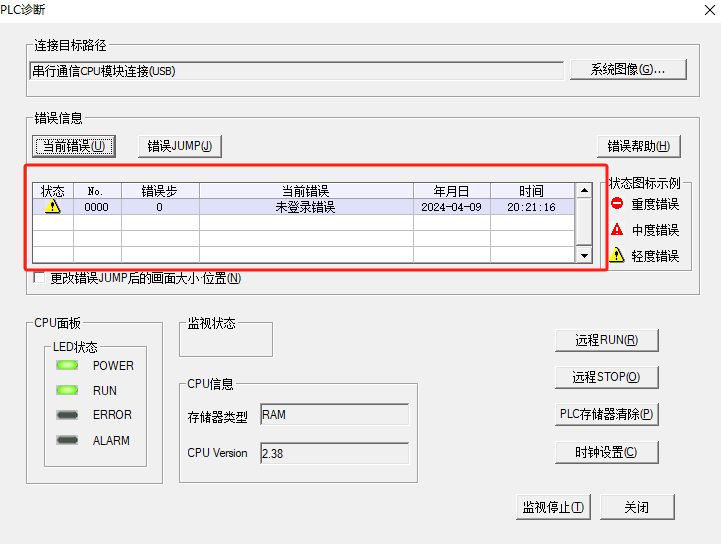
Task: Open 时钟设置 clock settings
Action: tap(606, 452)
